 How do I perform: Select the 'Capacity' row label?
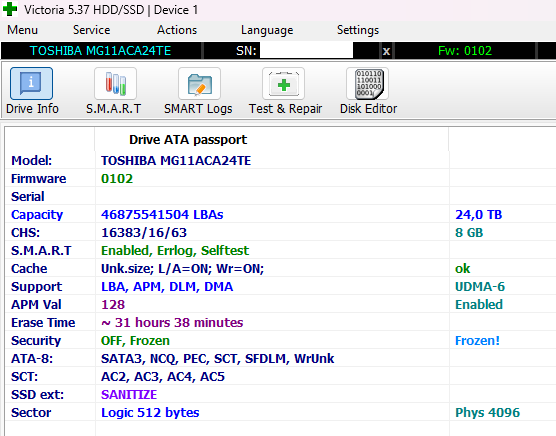[x=37, y=215]
